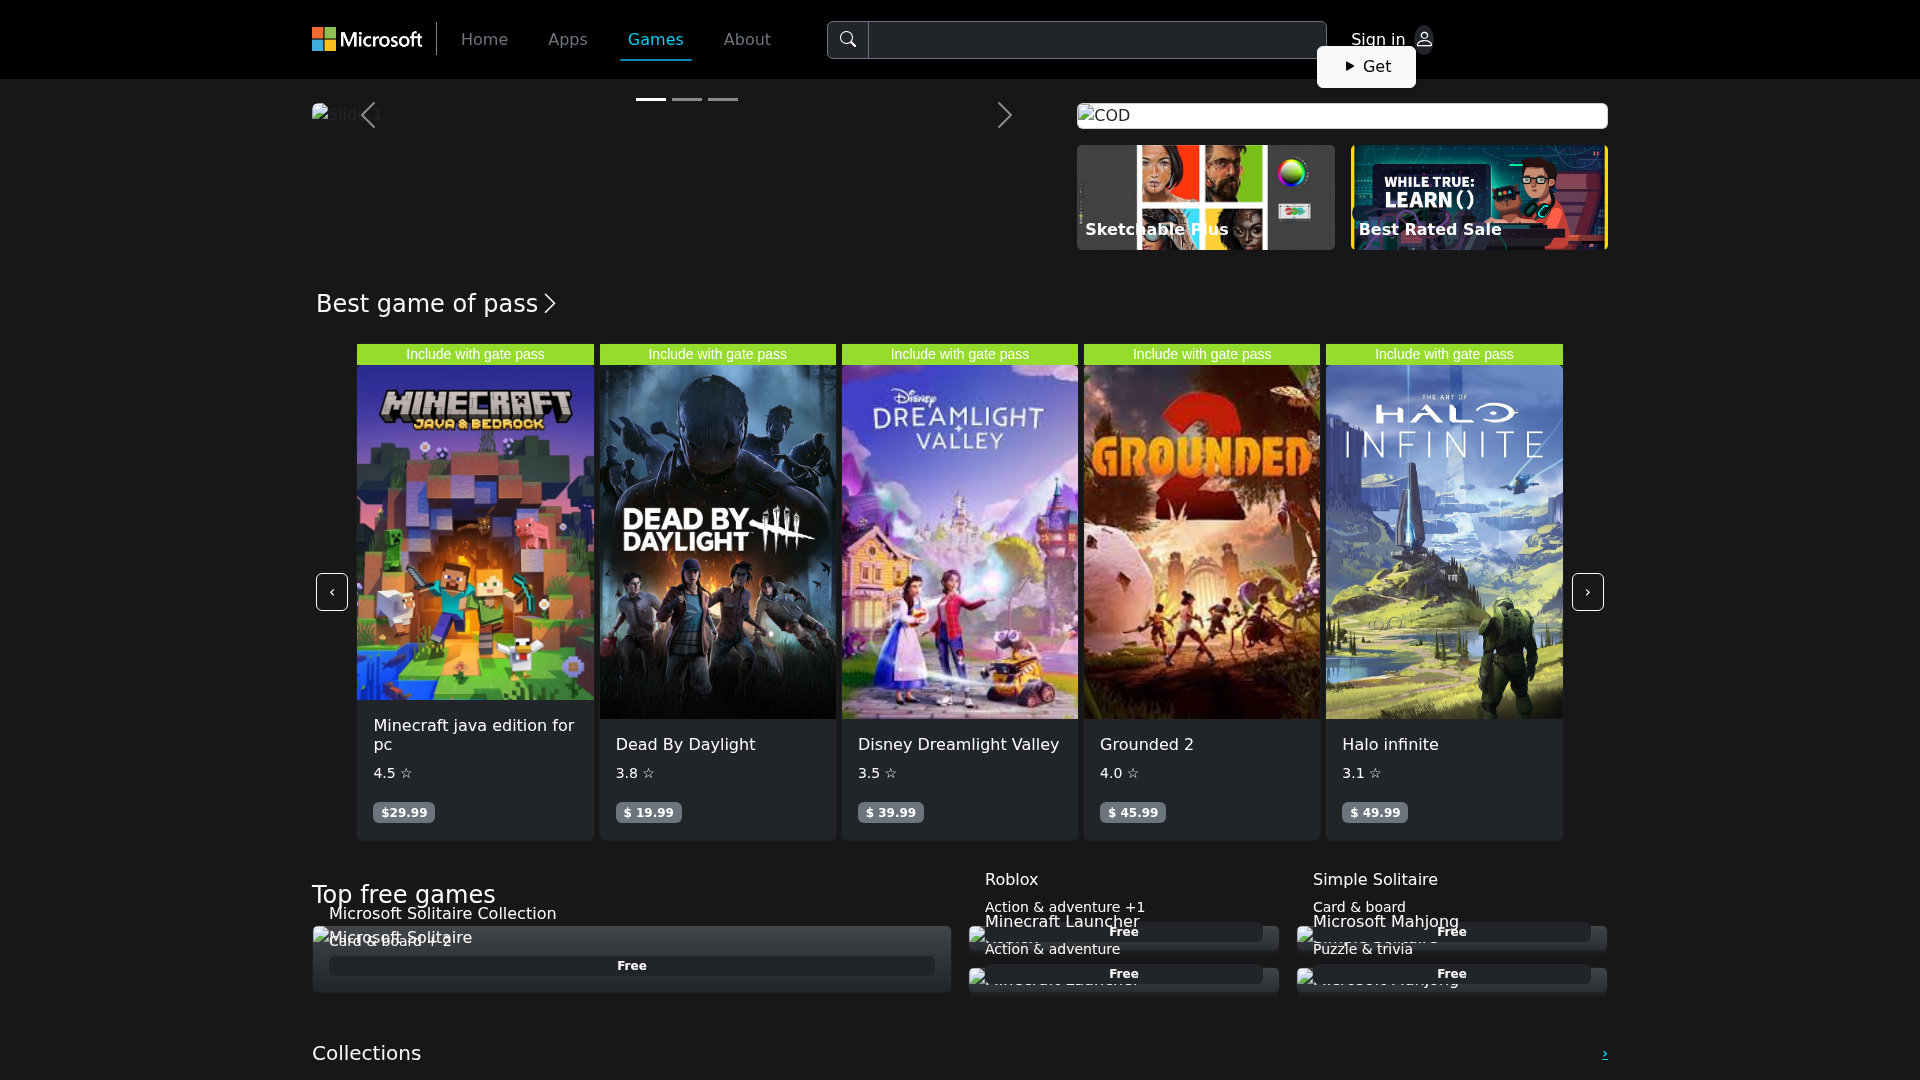Show previous hero slide with left arrow
Screen dimensions: 1920x1080
click(x=368, y=115)
